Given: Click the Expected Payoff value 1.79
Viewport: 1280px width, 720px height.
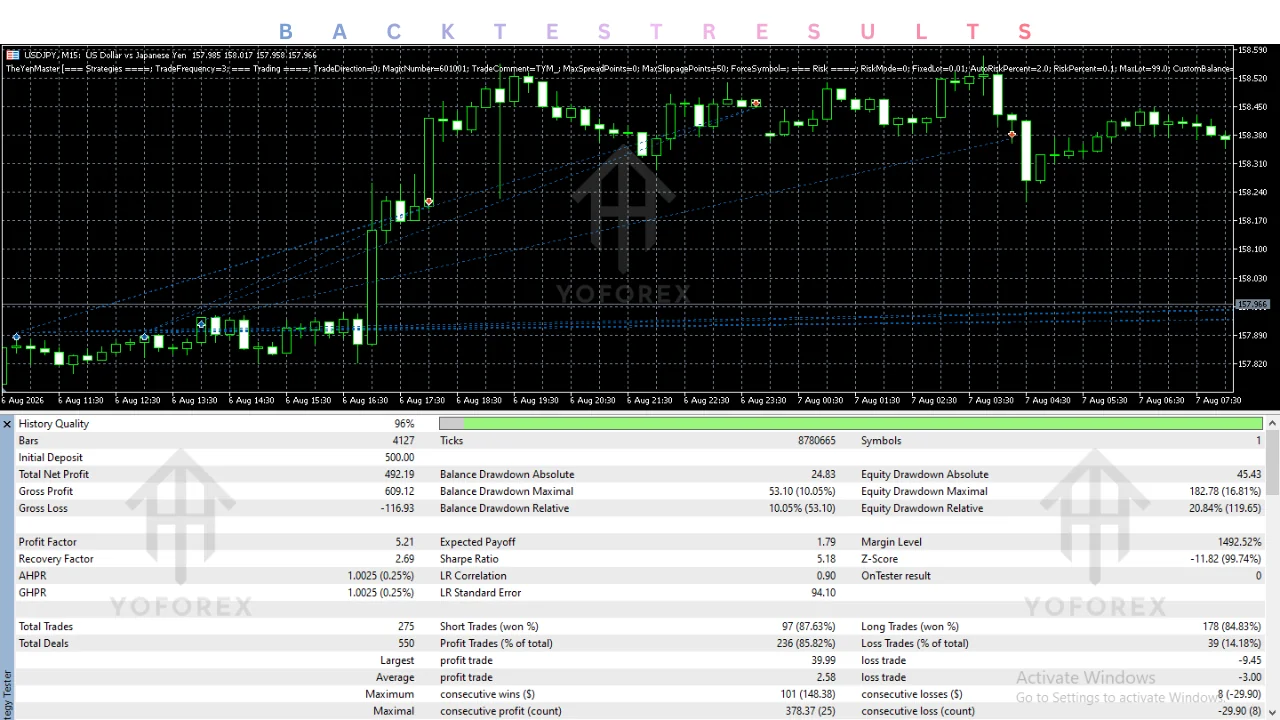Looking at the screenshot, I should 826,542.
